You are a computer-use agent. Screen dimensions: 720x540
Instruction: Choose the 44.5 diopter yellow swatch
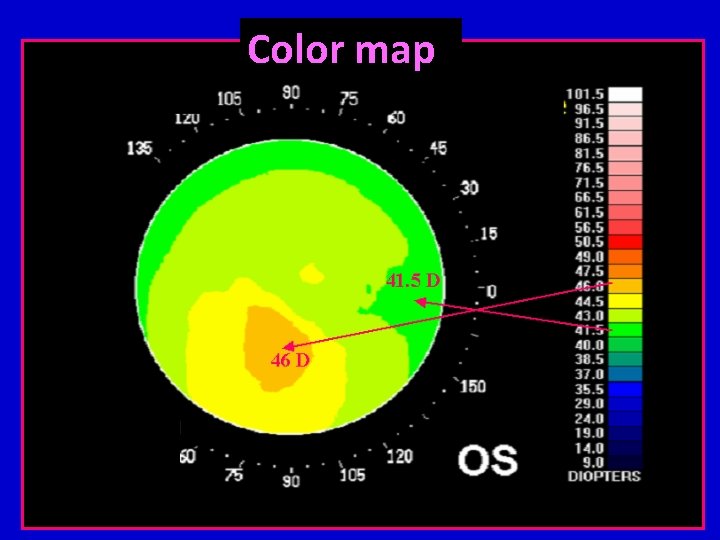625,301
